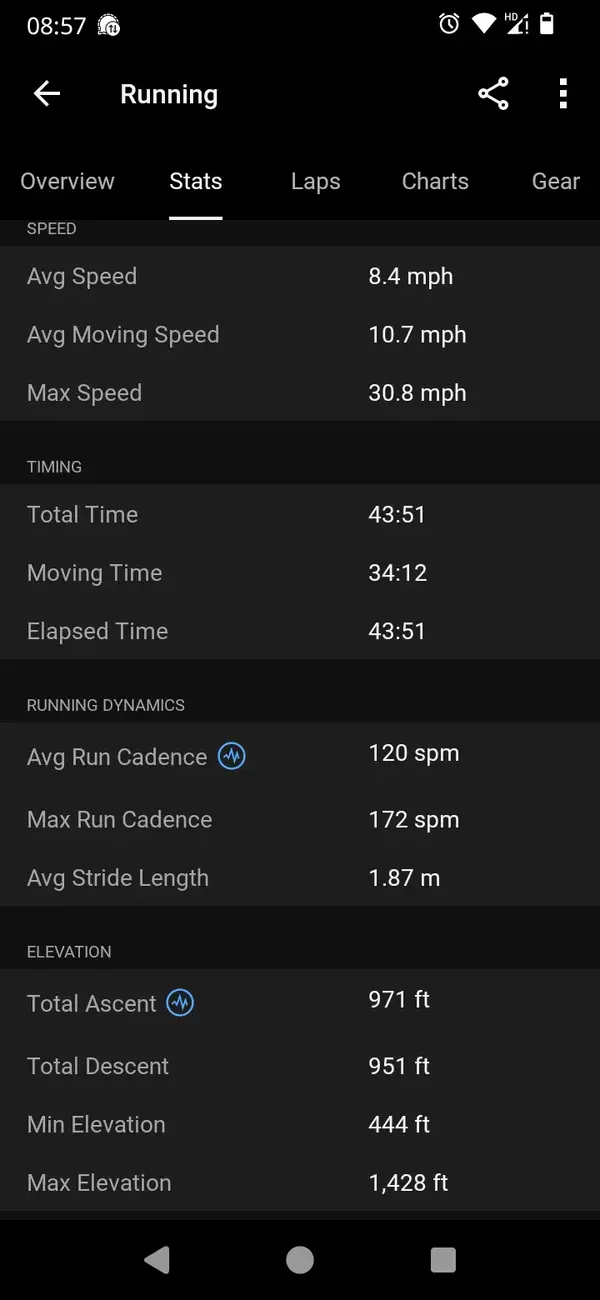Tap the back arrow icon
This screenshot has width=600, height=1300.
tap(47, 94)
